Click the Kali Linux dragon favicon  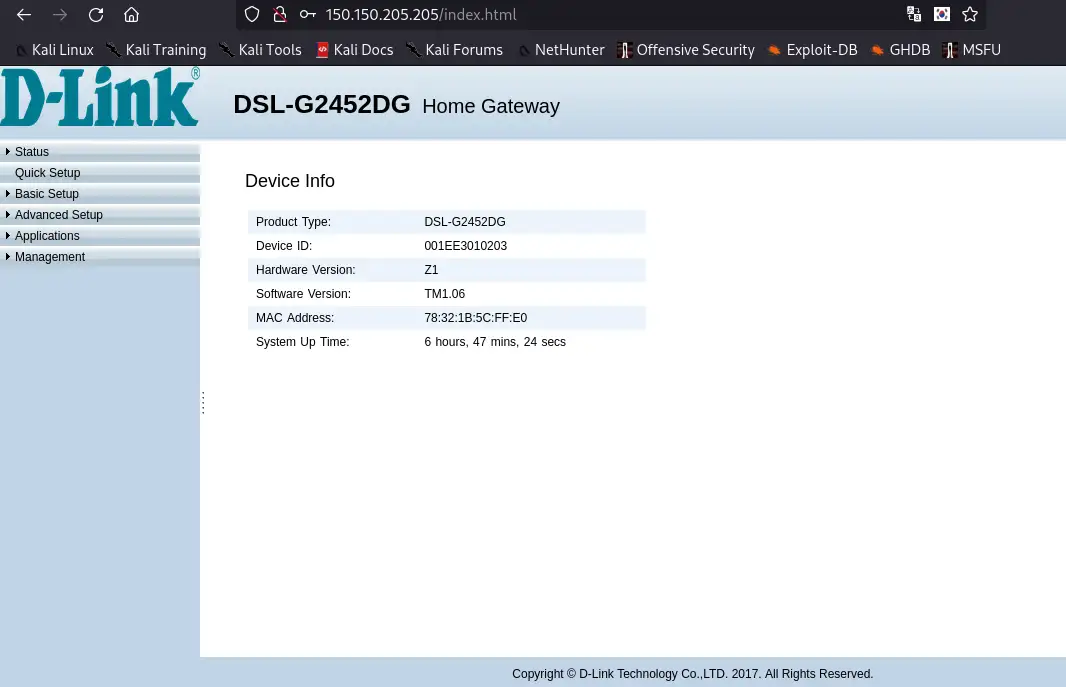tap(21, 50)
